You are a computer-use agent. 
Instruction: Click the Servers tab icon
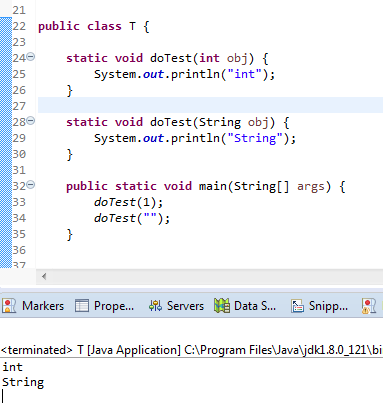[155, 306]
